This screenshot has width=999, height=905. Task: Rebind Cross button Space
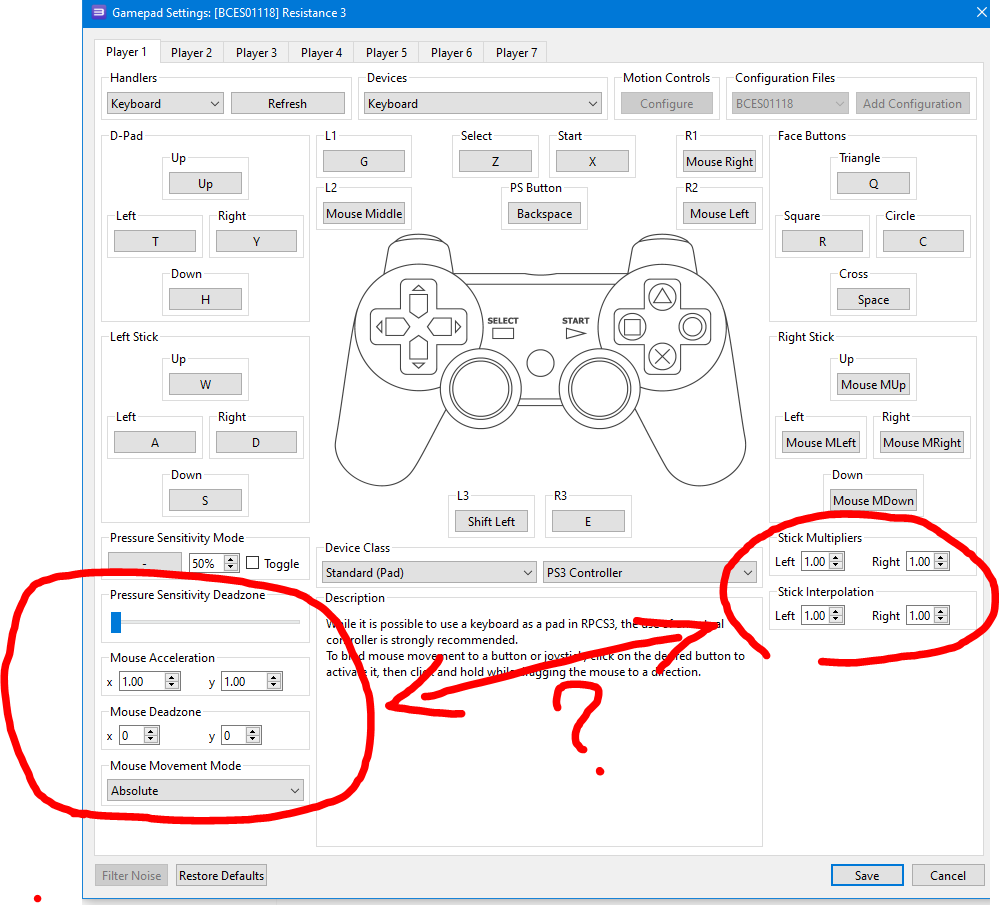[873, 300]
